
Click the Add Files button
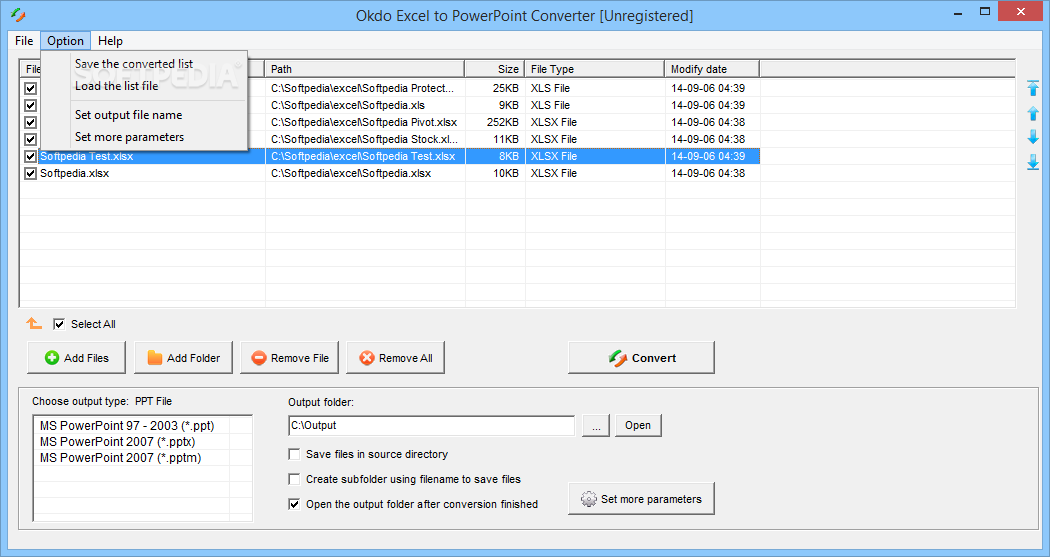[x=77, y=358]
